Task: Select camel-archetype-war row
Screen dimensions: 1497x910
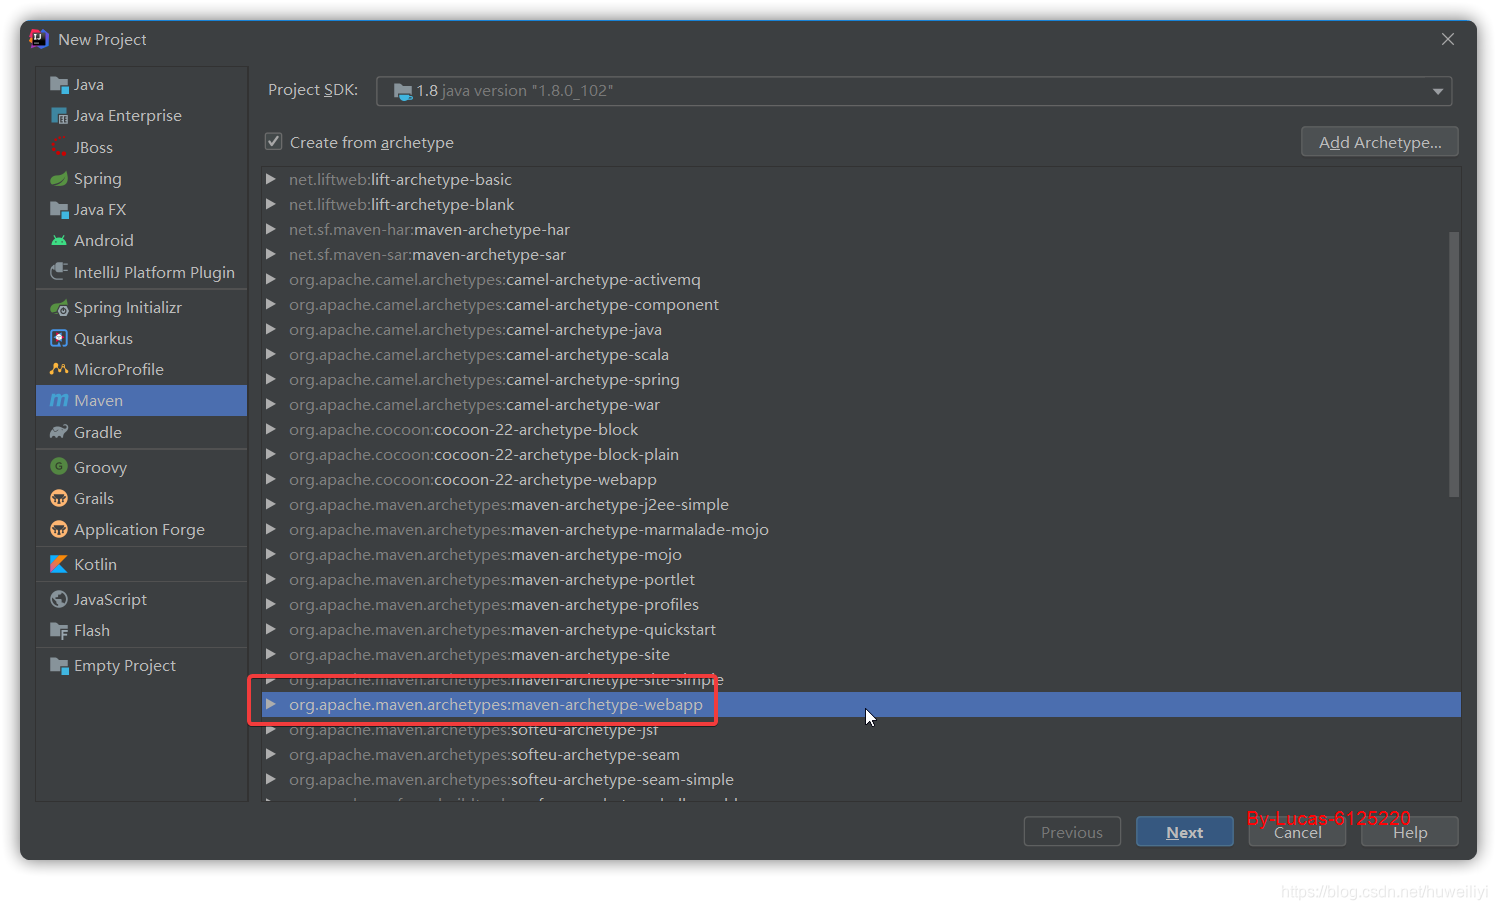Action: (x=861, y=404)
